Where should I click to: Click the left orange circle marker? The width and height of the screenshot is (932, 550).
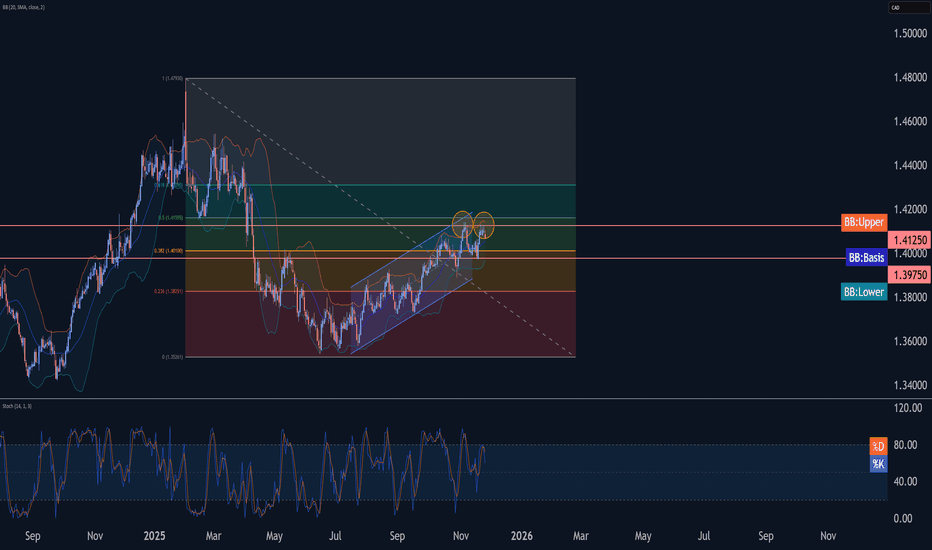462,224
